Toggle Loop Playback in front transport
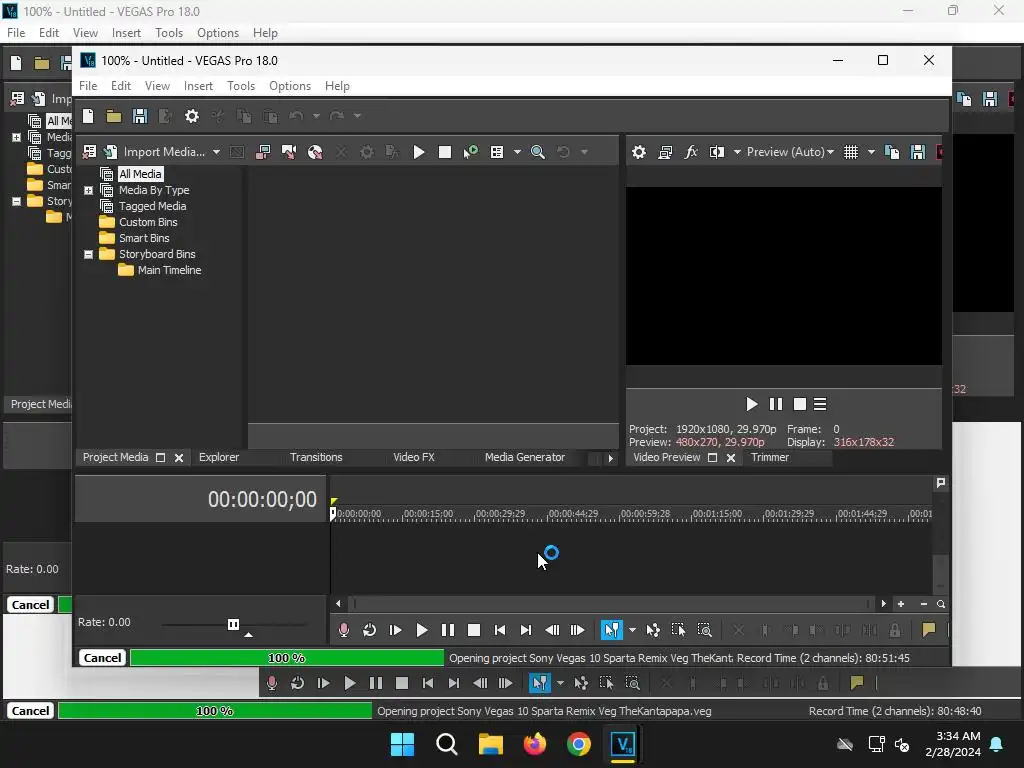 [x=370, y=630]
